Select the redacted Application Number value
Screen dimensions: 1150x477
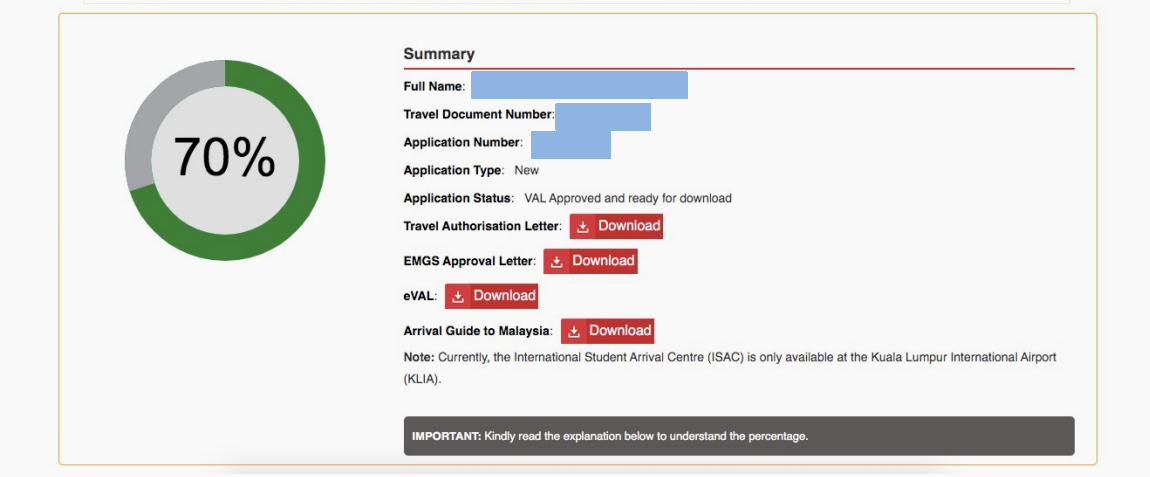[x=570, y=144]
